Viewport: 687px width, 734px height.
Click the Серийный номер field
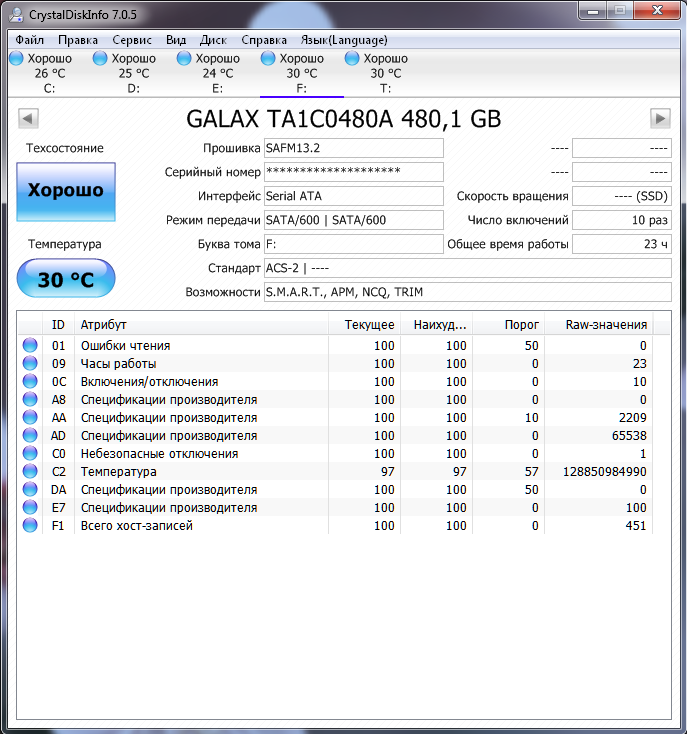pyautogui.click(x=354, y=172)
